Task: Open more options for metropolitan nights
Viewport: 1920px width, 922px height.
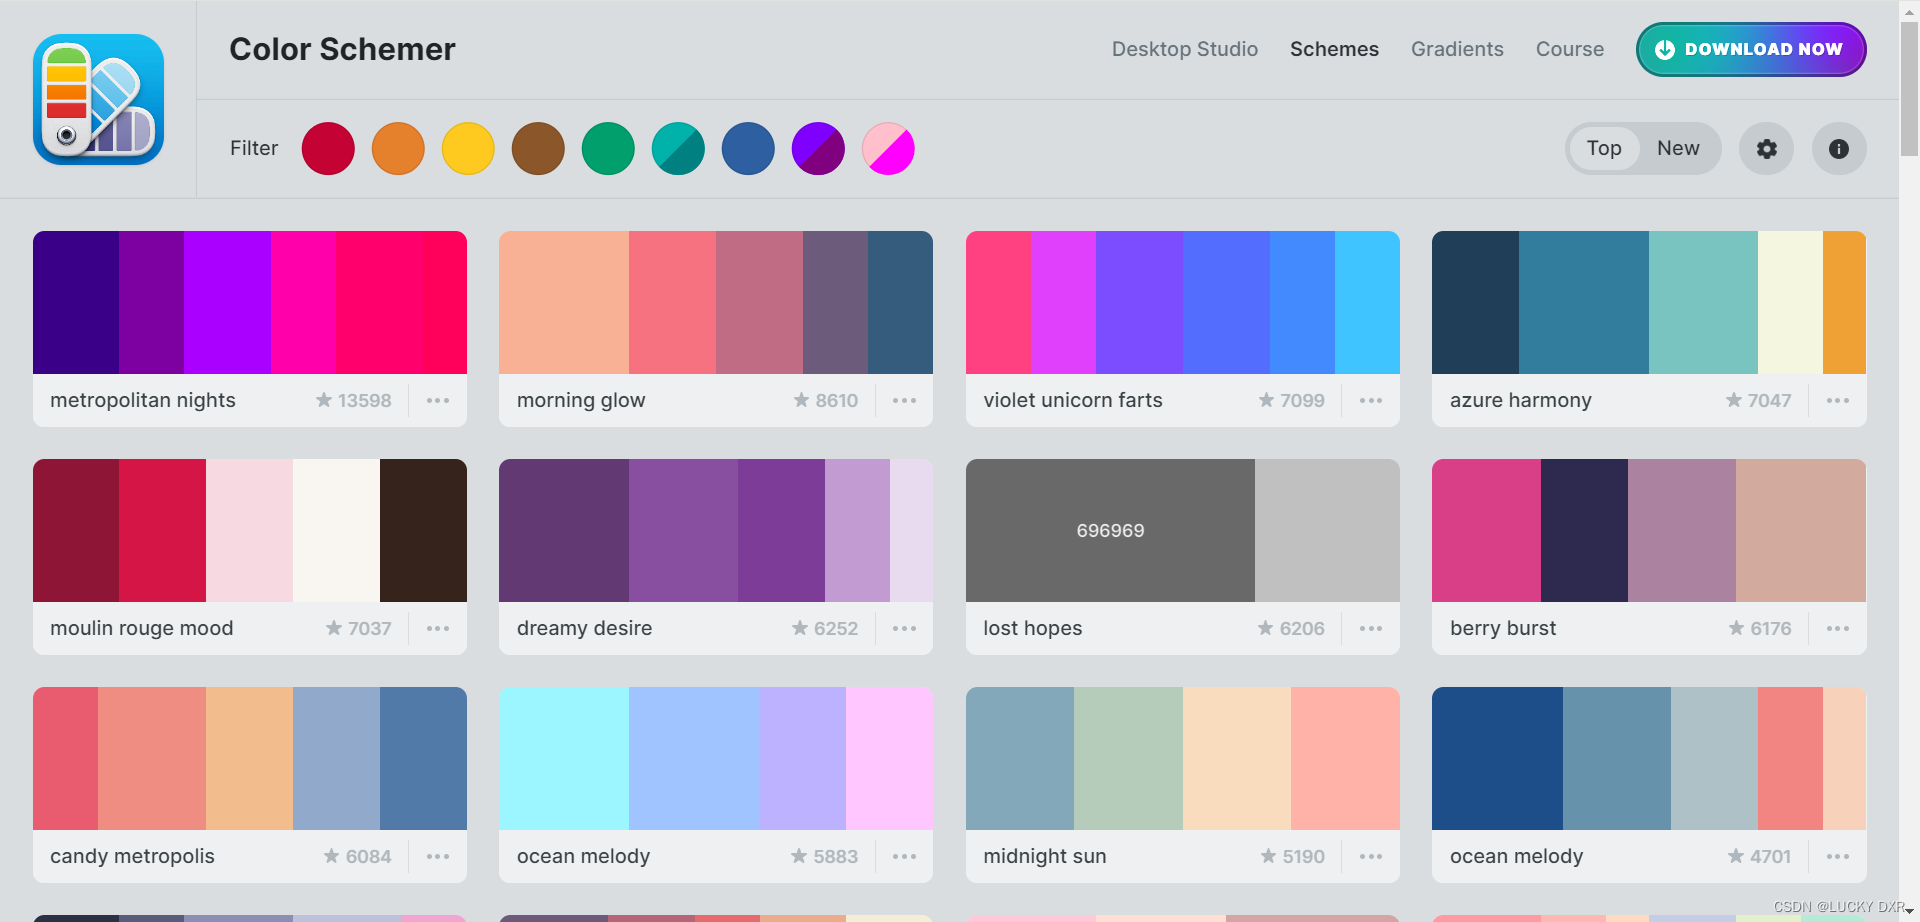Action: point(438,400)
